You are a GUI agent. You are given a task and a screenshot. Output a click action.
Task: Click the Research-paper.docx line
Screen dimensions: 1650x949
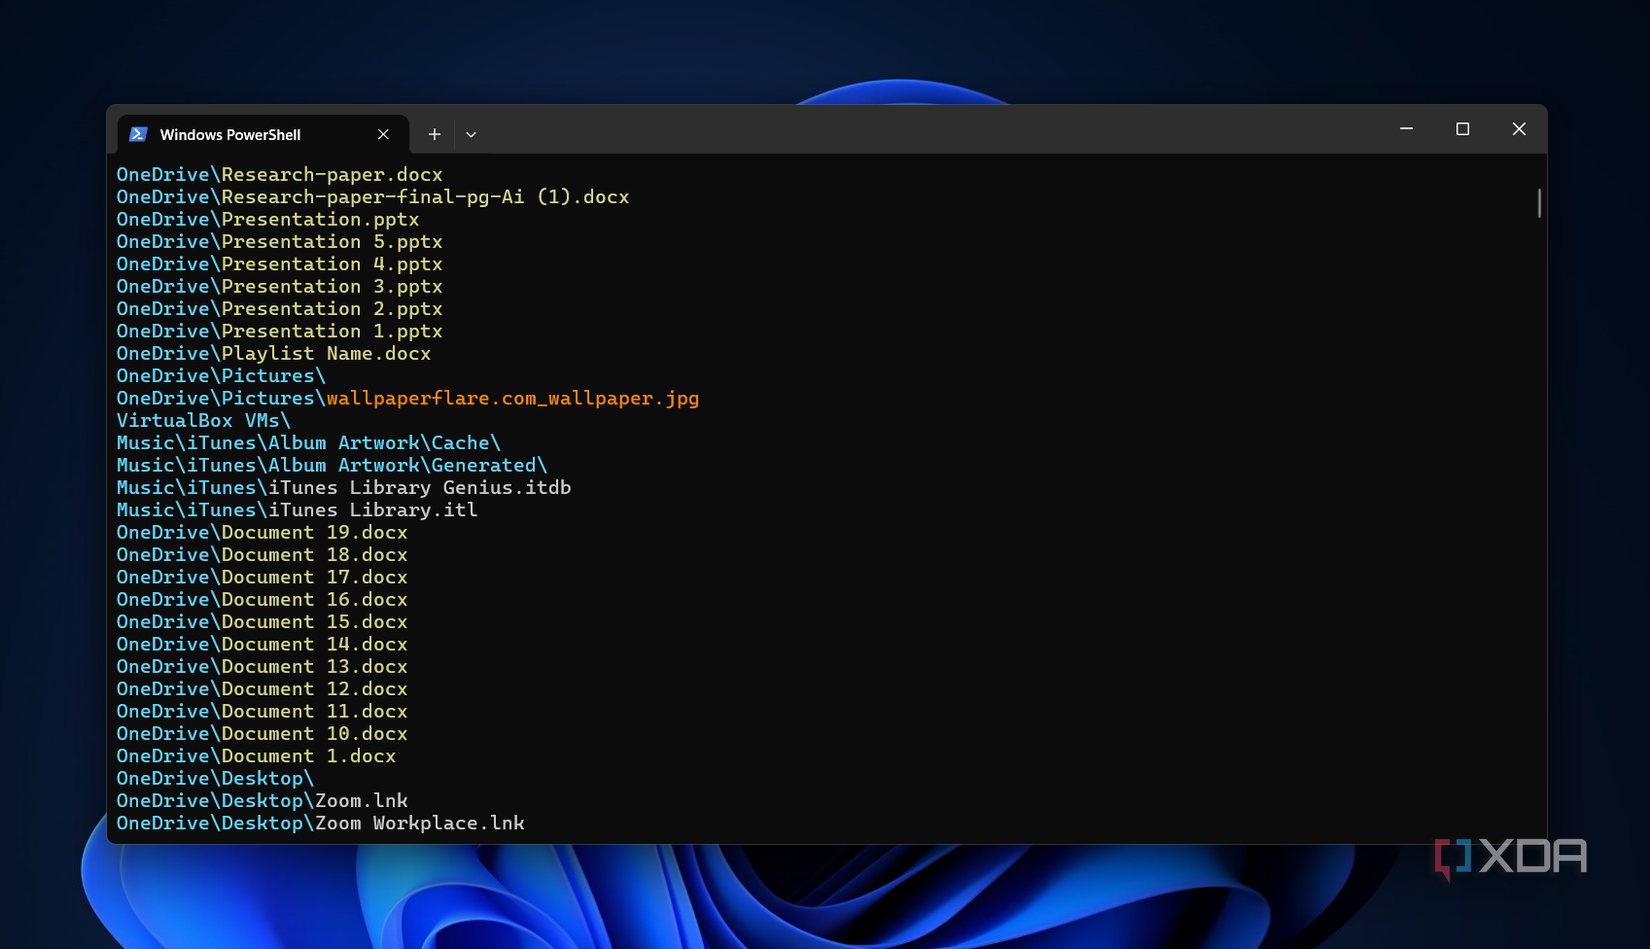(279, 175)
